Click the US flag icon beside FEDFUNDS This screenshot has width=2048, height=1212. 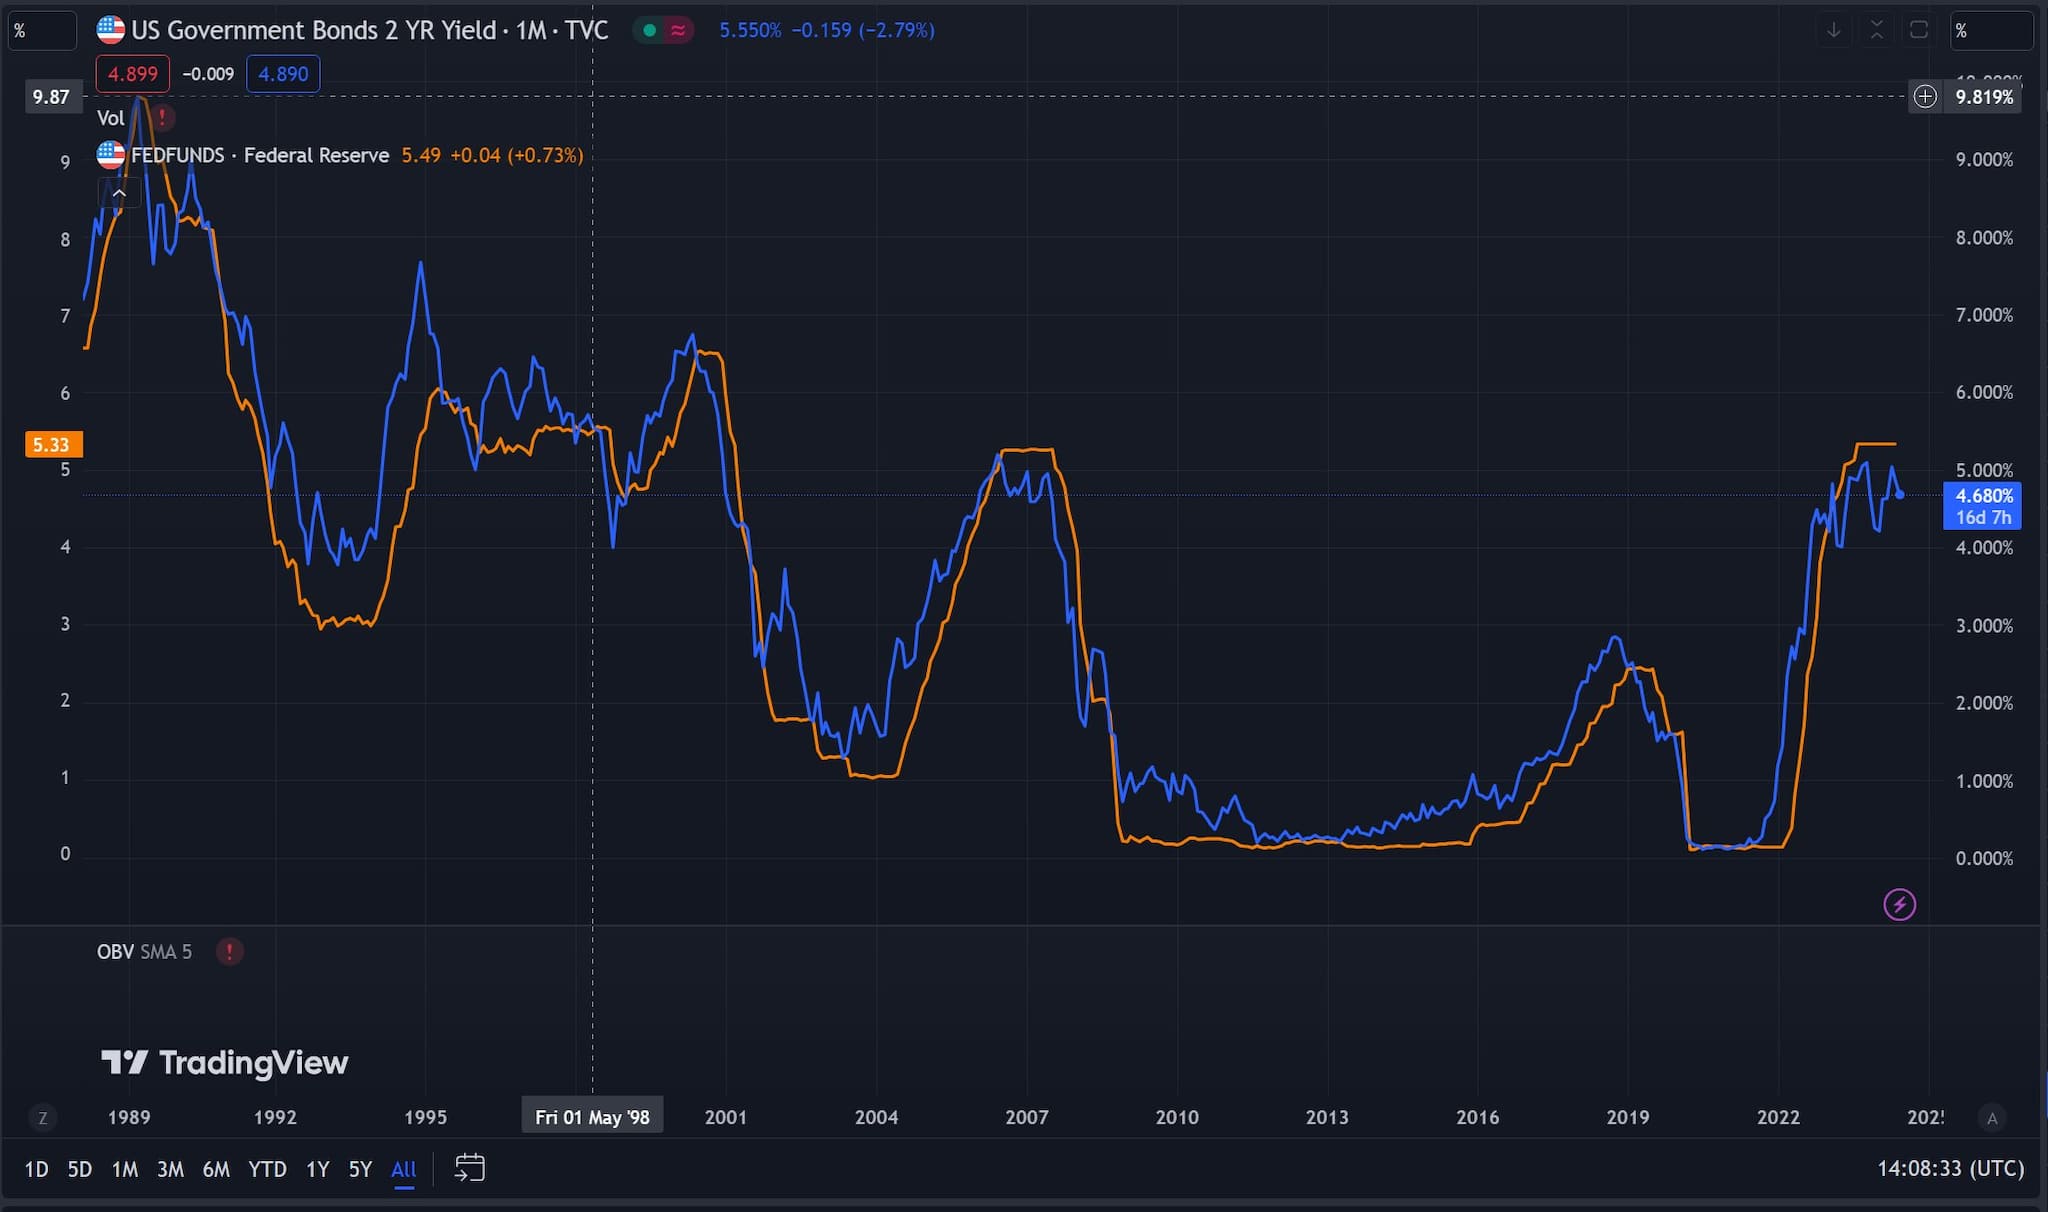coord(110,155)
